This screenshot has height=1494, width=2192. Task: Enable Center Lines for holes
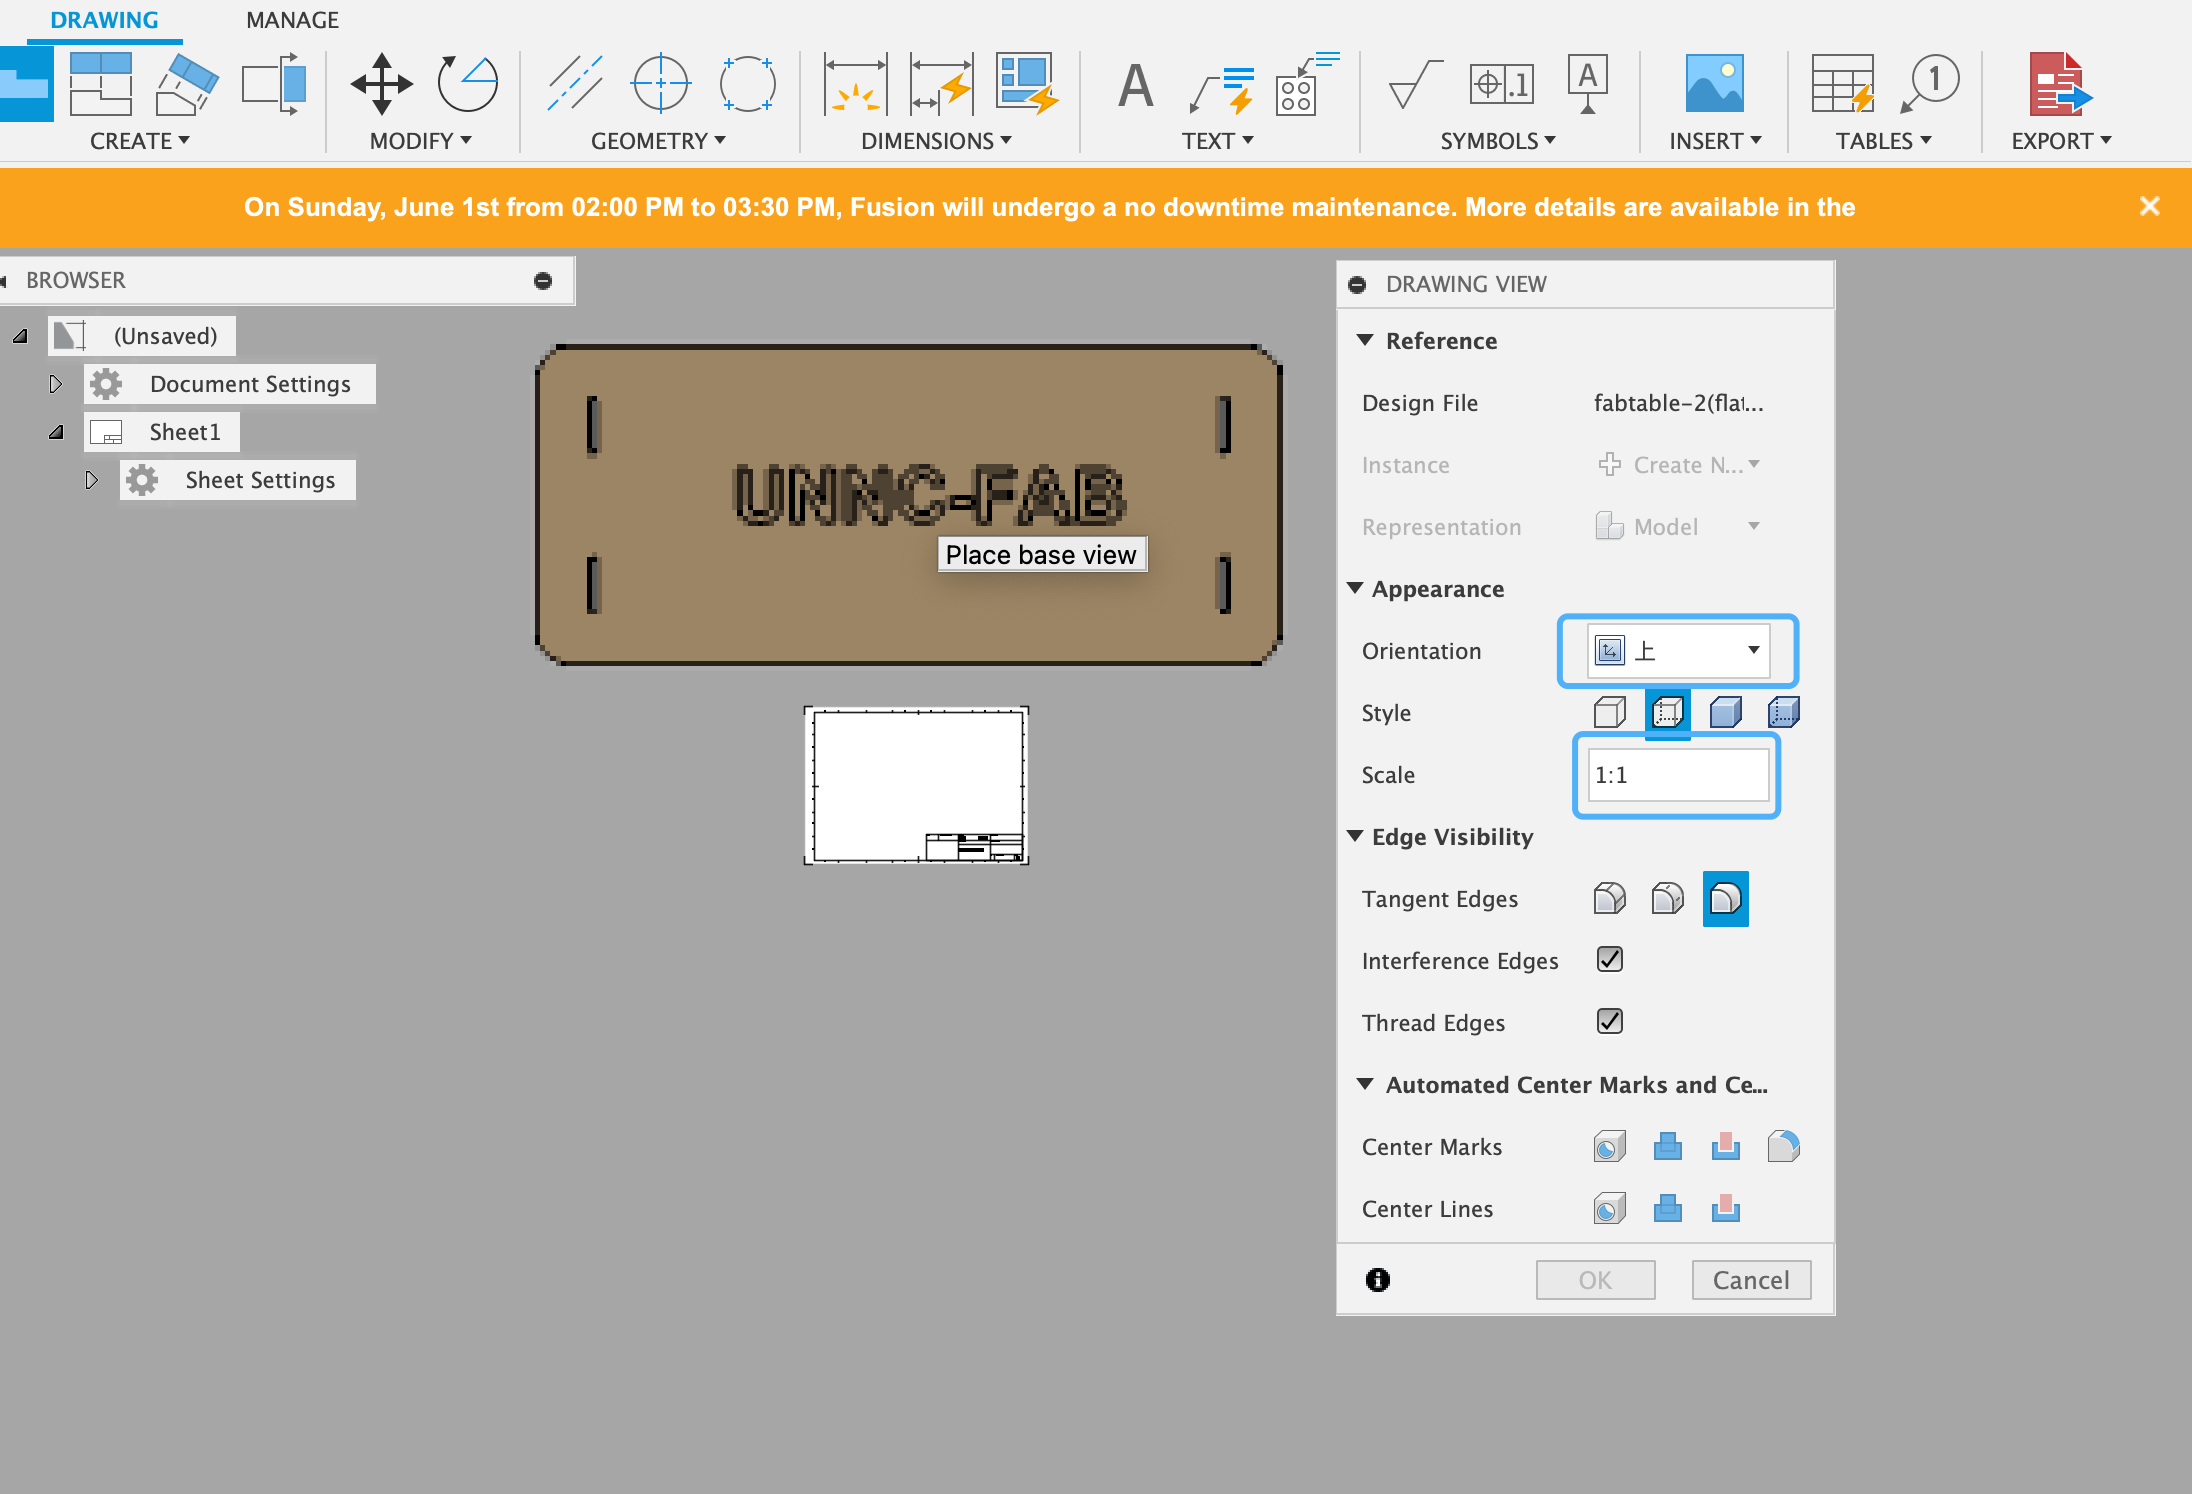coord(1609,1209)
